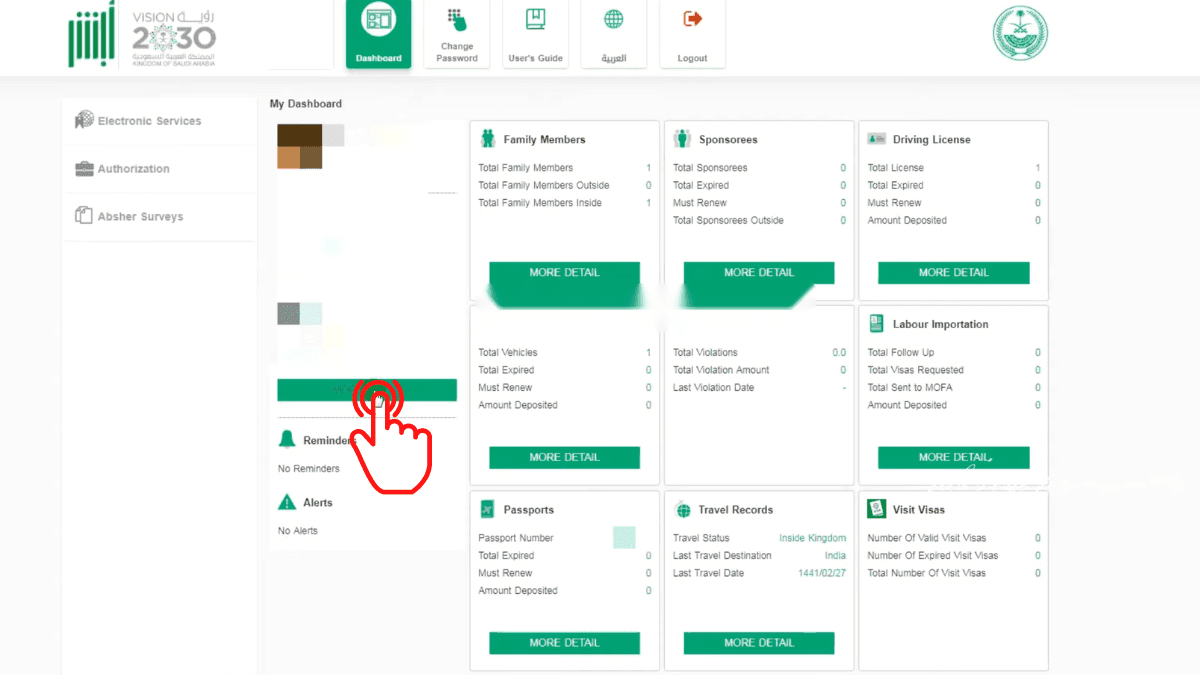This screenshot has height=675, width=1200.
Task: Click MORE DETAIL in the Passports card
Action: tap(564, 643)
